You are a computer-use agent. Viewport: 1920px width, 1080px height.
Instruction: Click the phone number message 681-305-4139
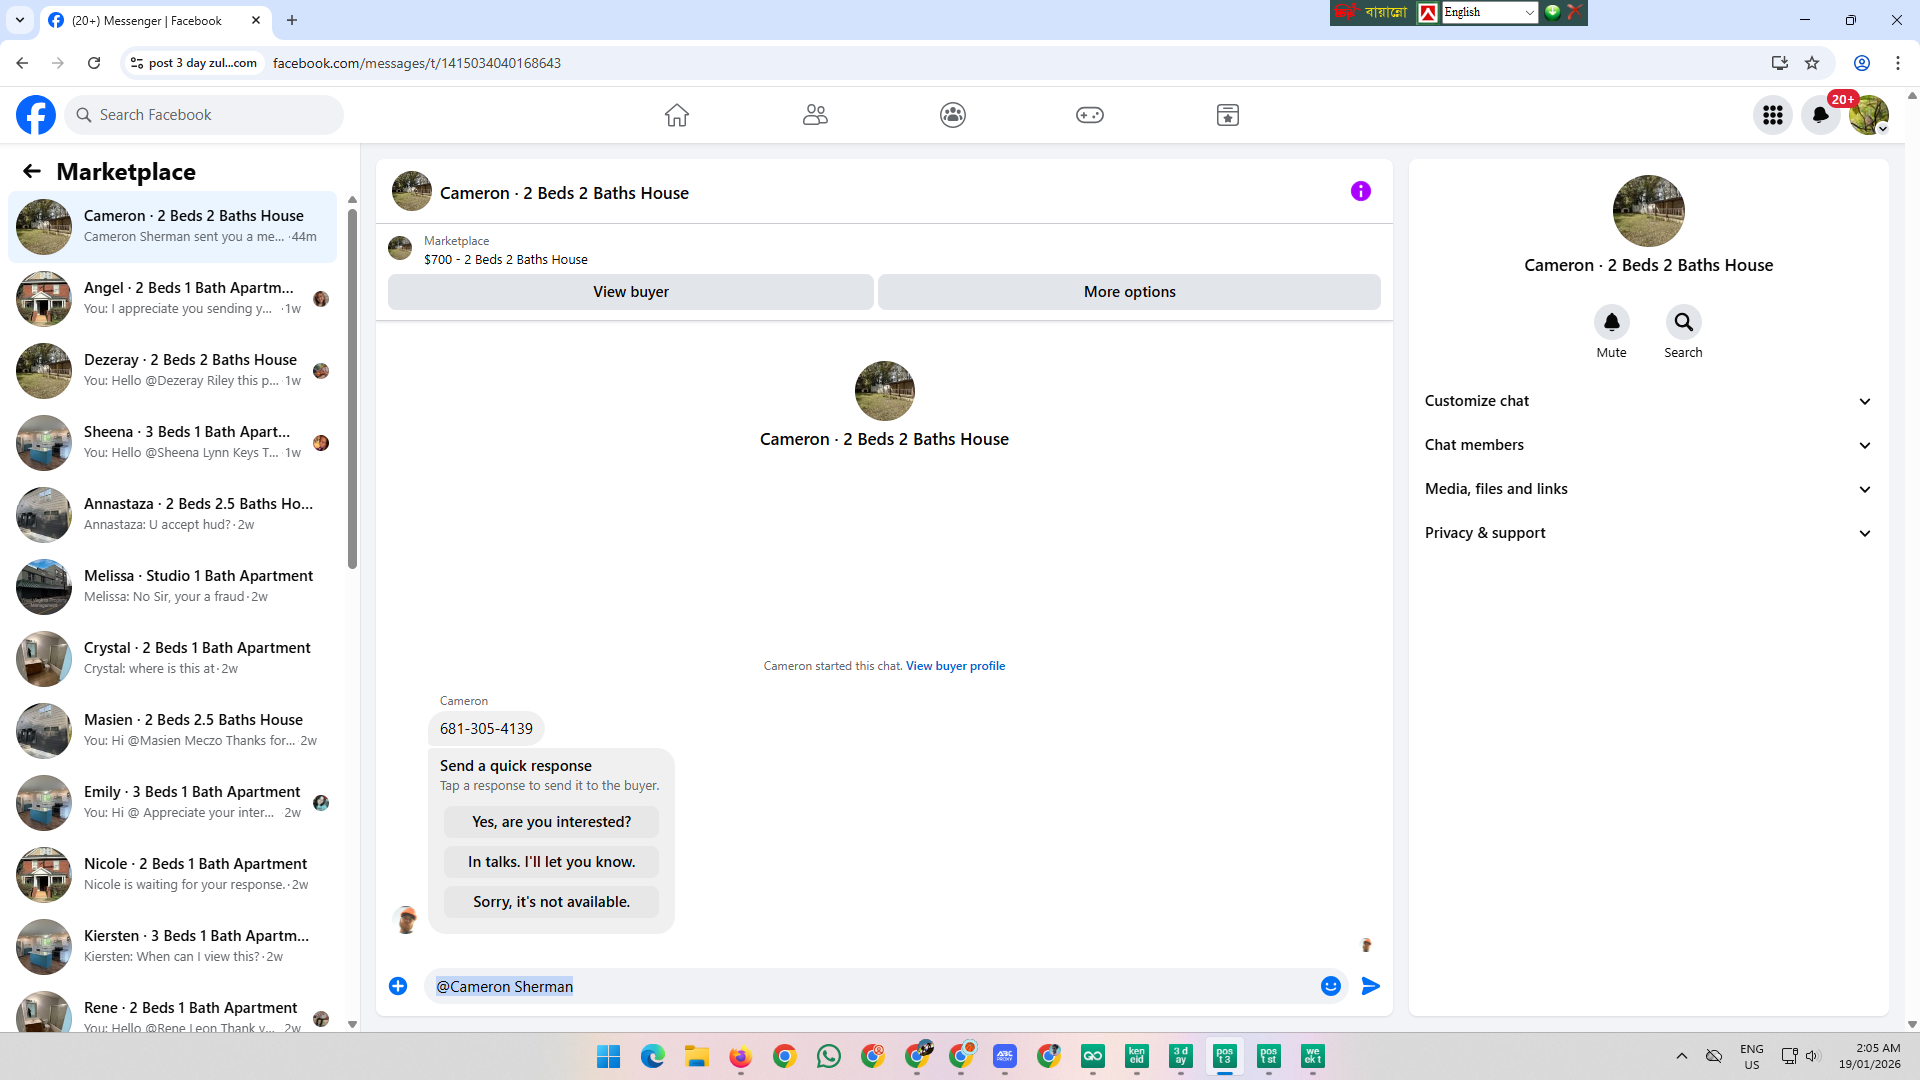coord(486,729)
